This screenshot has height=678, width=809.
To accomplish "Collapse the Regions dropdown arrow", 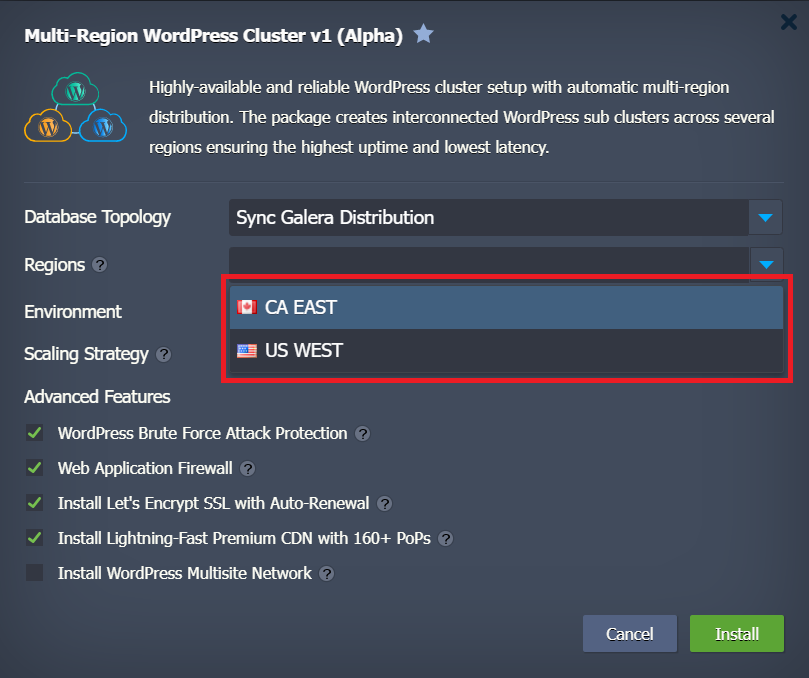I will (x=765, y=264).
